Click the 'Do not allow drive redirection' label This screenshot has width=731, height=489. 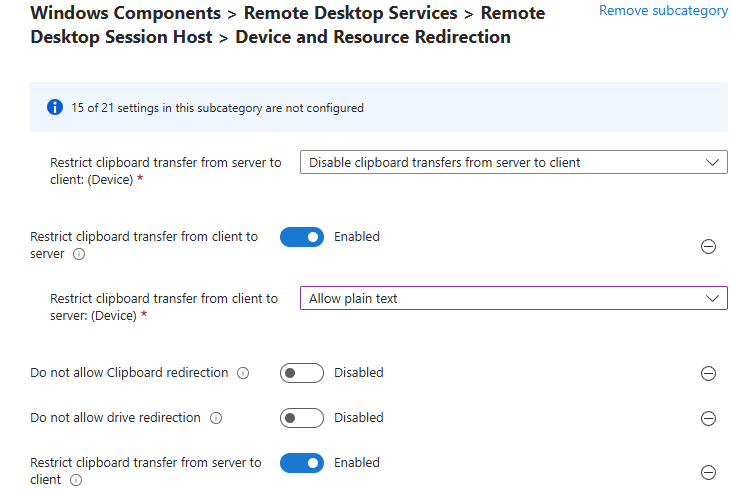115,418
